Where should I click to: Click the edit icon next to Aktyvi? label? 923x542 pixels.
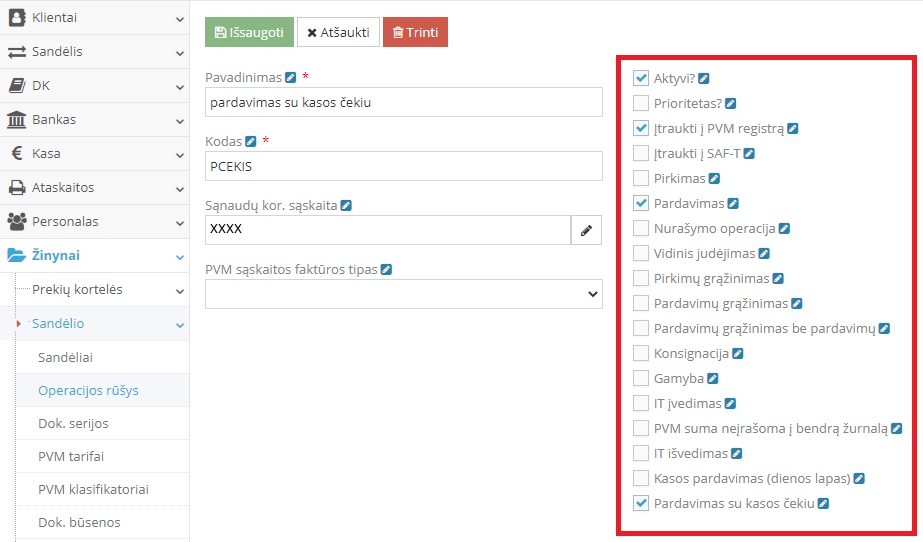pos(704,78)
